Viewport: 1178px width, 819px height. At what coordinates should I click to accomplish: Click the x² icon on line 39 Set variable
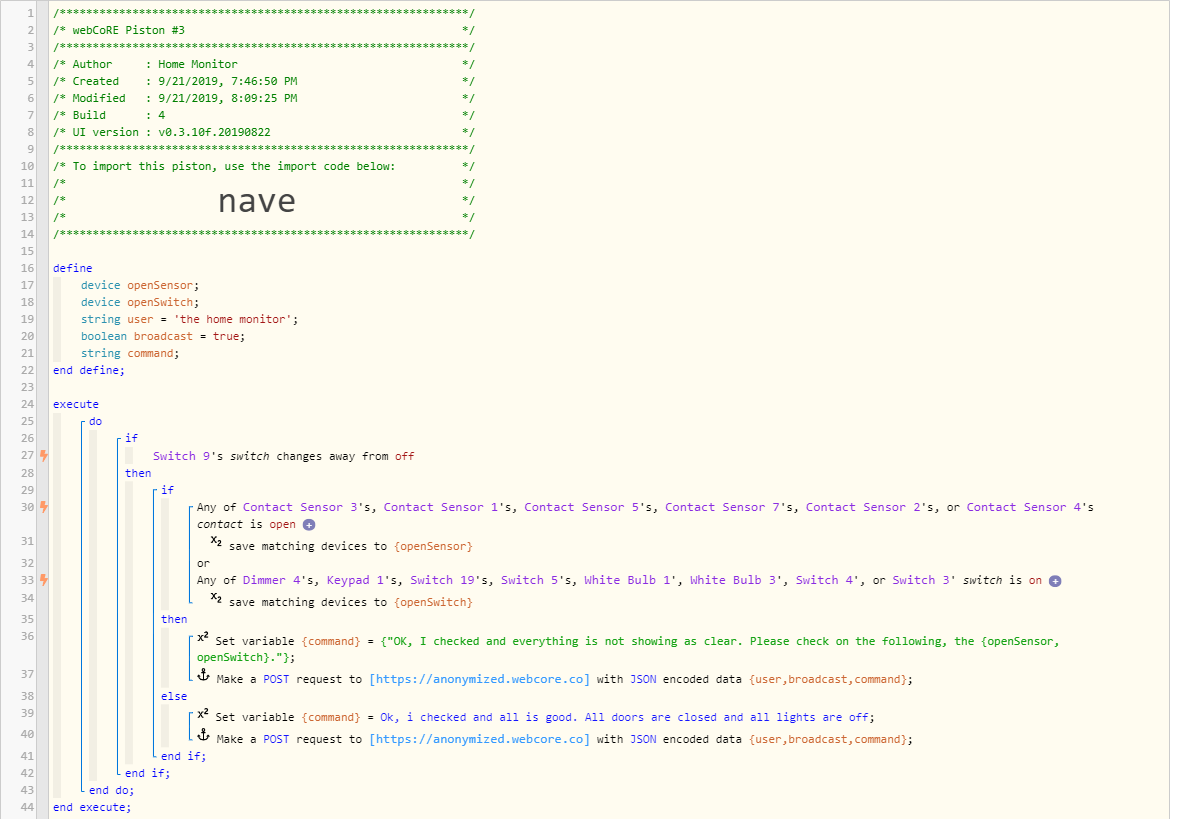203,714
